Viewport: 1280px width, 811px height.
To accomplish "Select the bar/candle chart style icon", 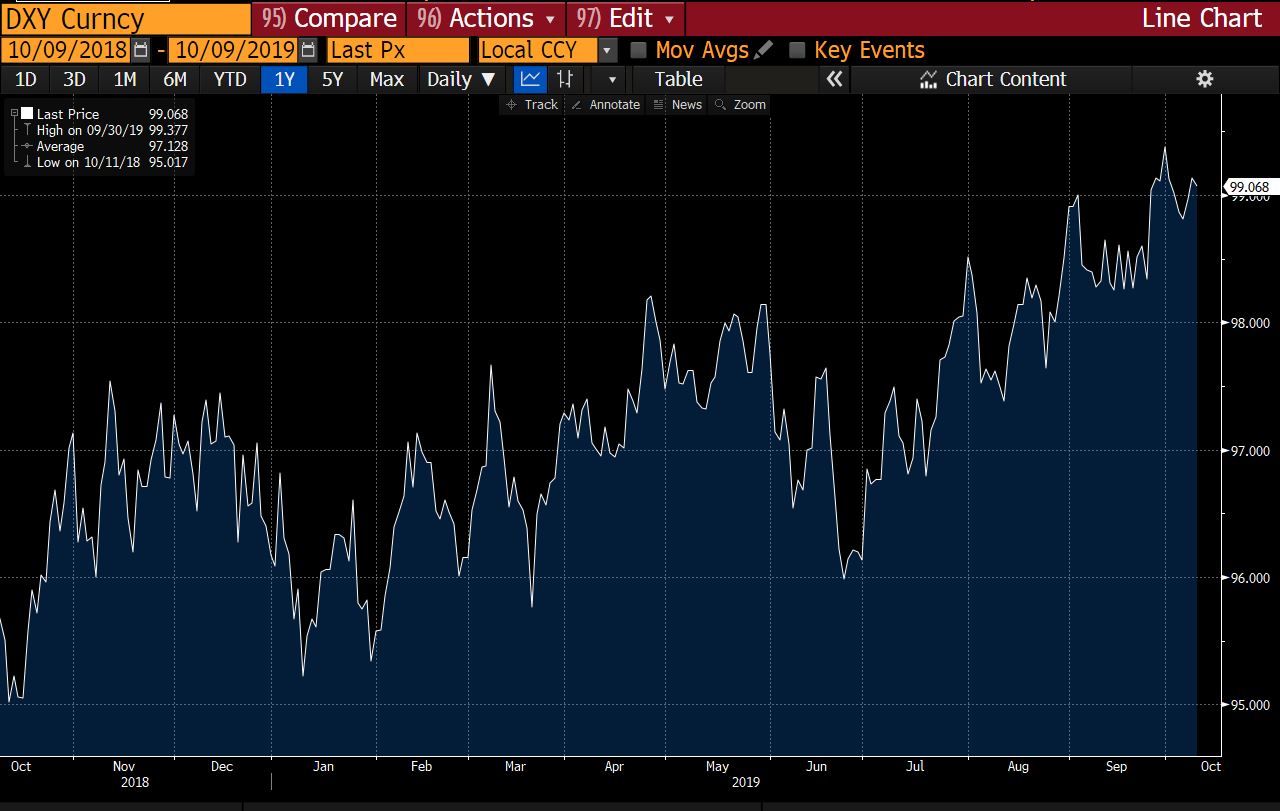I will point(564,79).
